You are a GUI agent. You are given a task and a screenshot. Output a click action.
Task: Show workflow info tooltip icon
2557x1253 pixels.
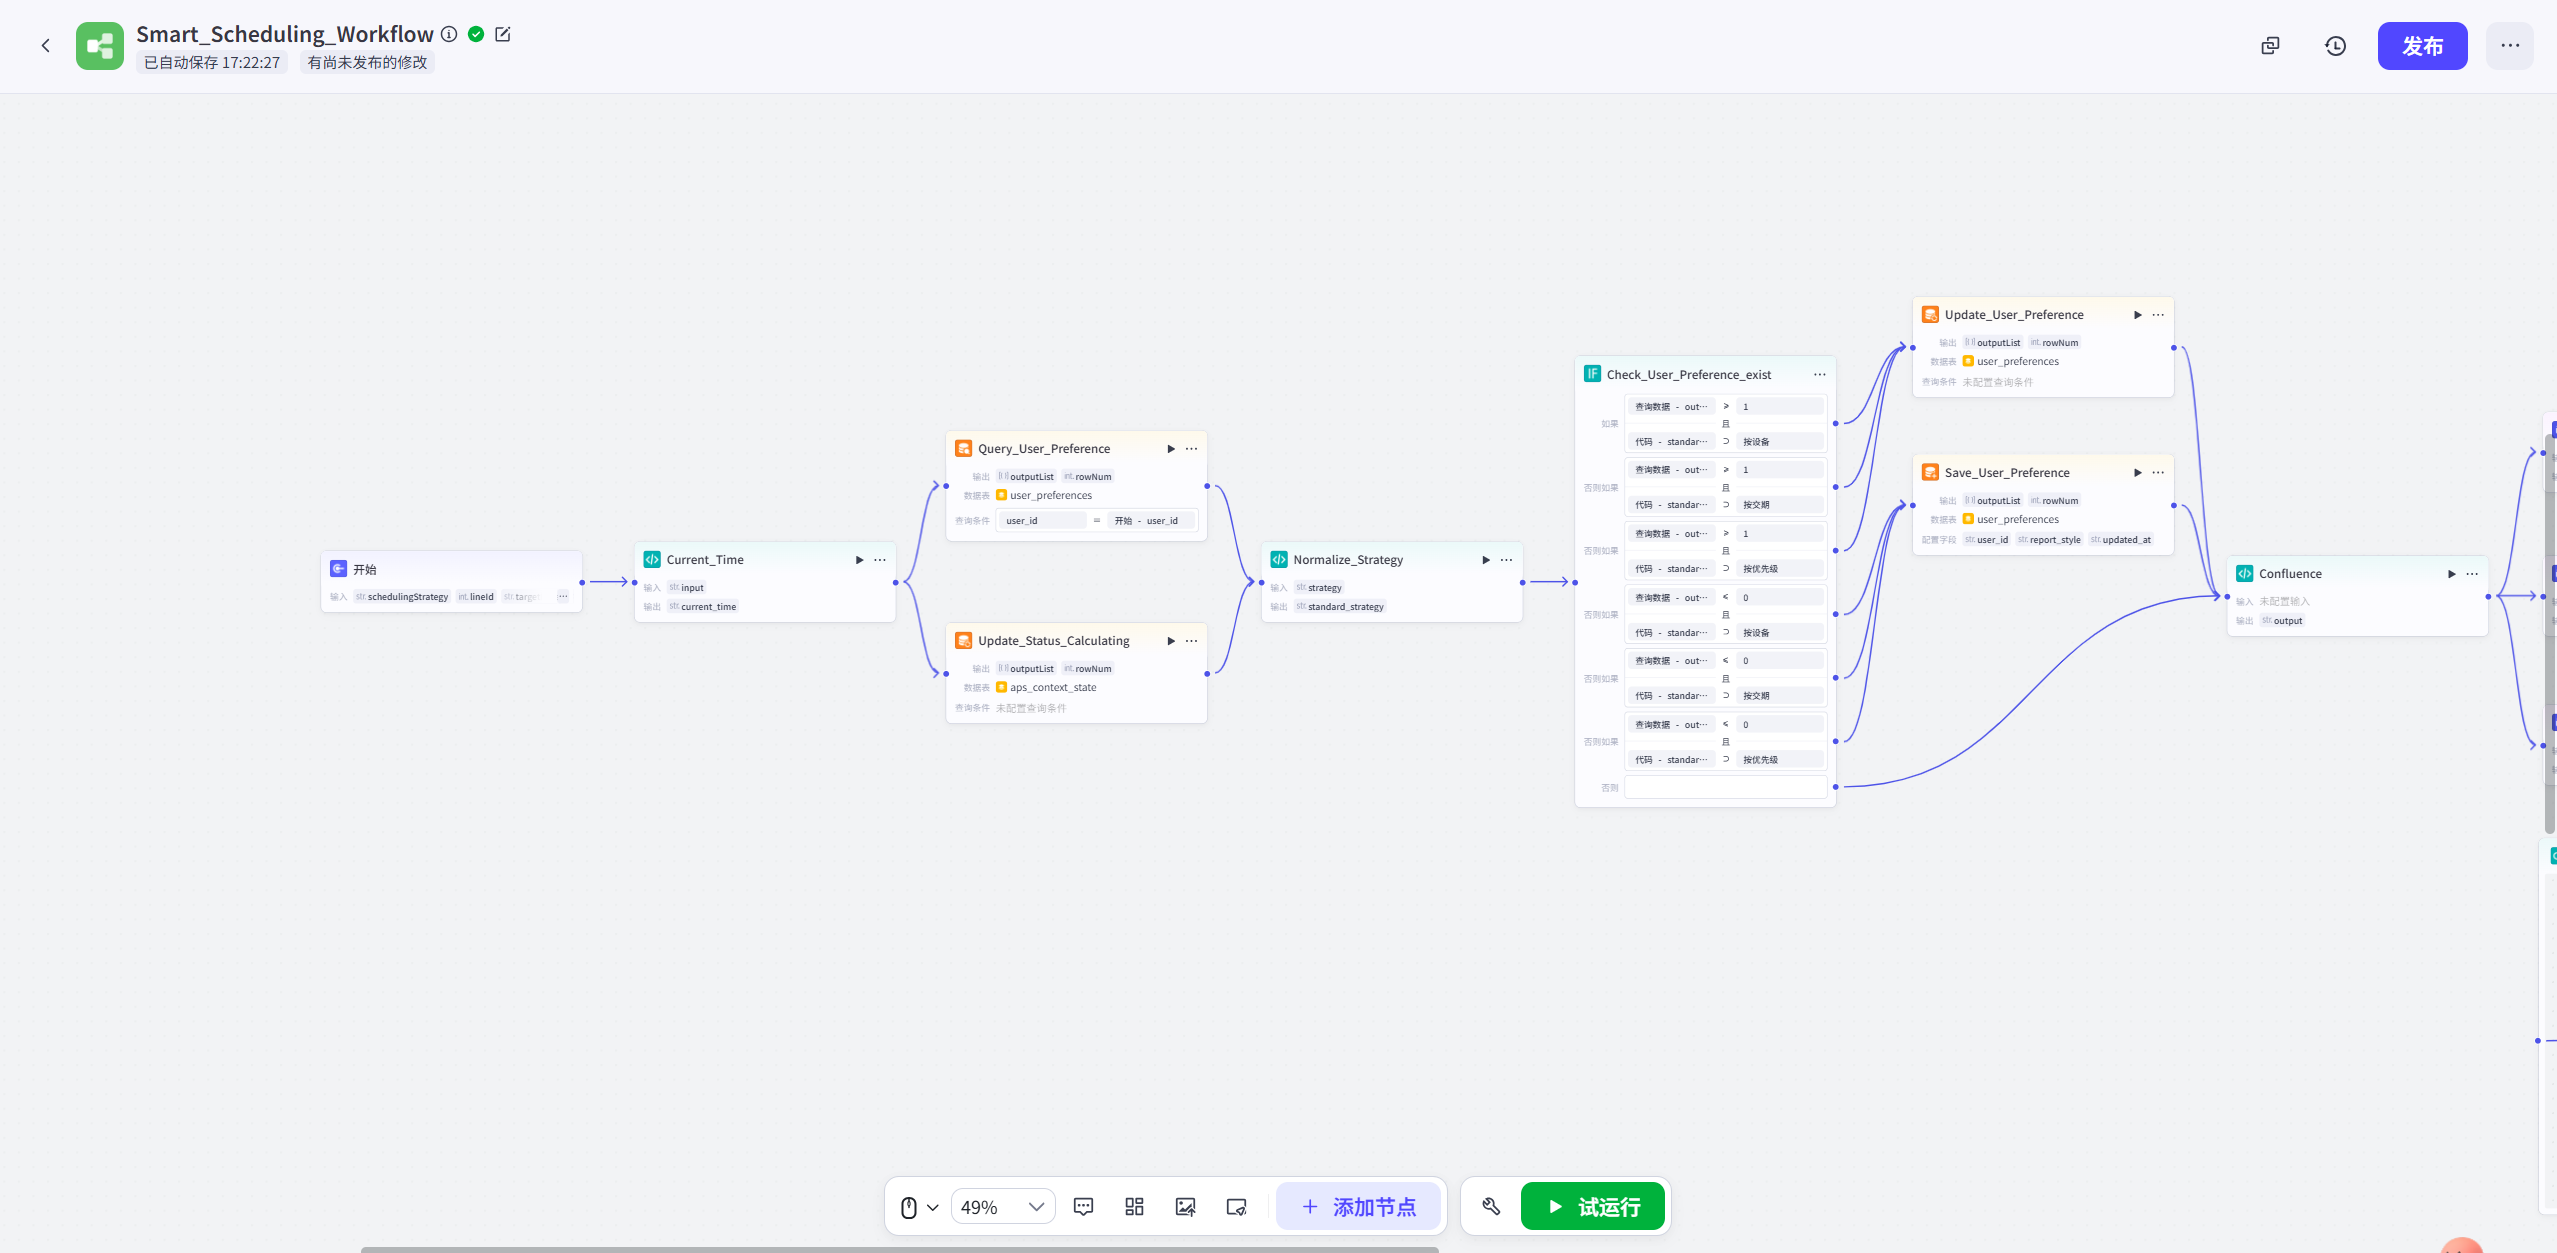(449, 34)
